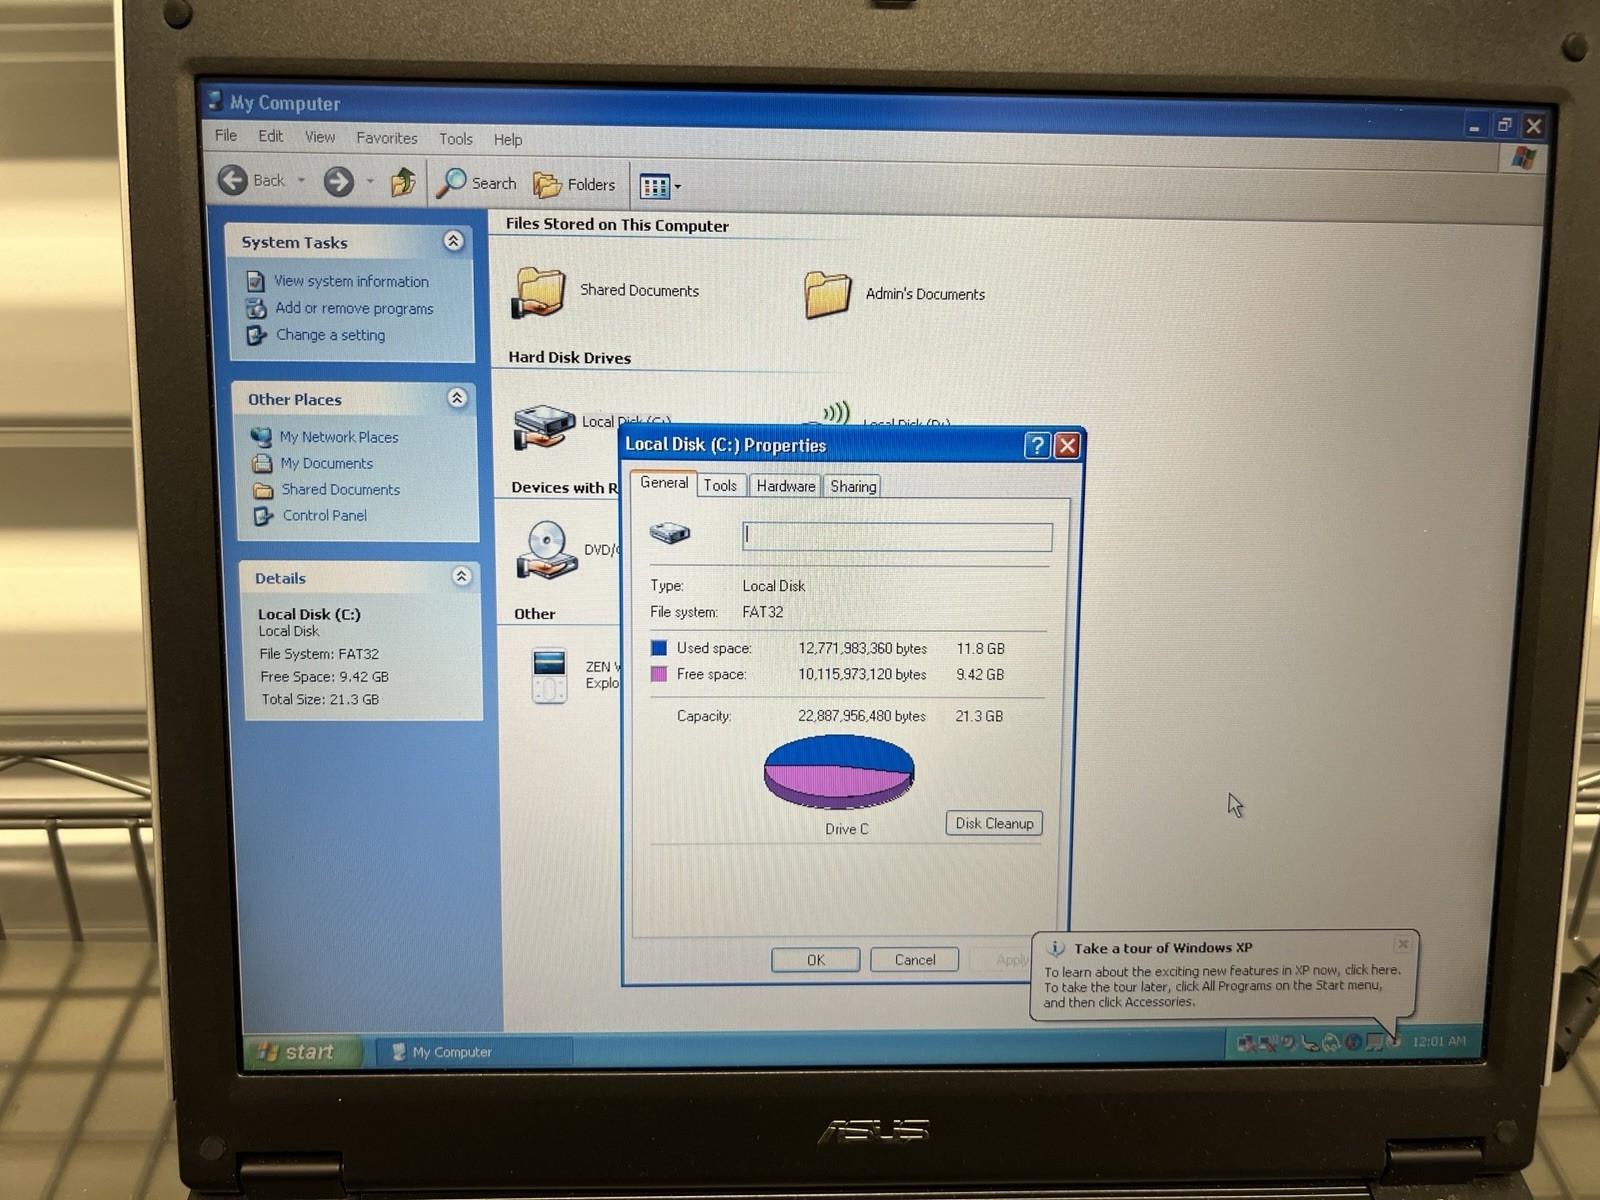
Task: Select the Local Disk (C:) drive icon
Action: tap(544, 425)
